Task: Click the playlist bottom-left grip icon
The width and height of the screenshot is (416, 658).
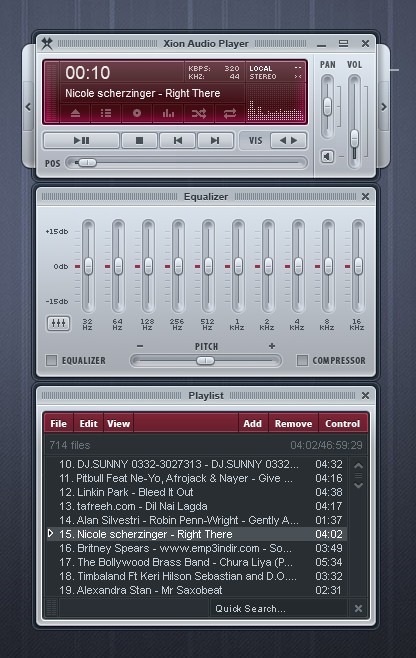Action: [x=51, y=608]
